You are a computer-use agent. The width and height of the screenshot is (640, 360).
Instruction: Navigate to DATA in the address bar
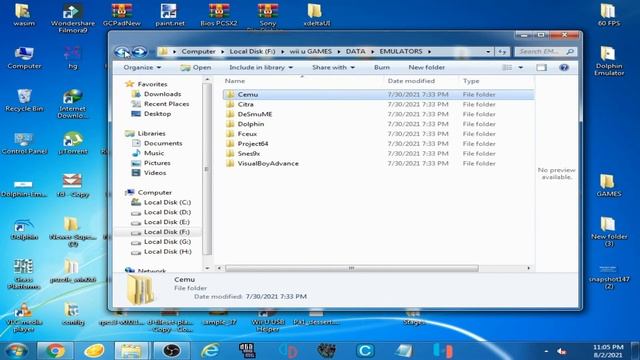356,51
